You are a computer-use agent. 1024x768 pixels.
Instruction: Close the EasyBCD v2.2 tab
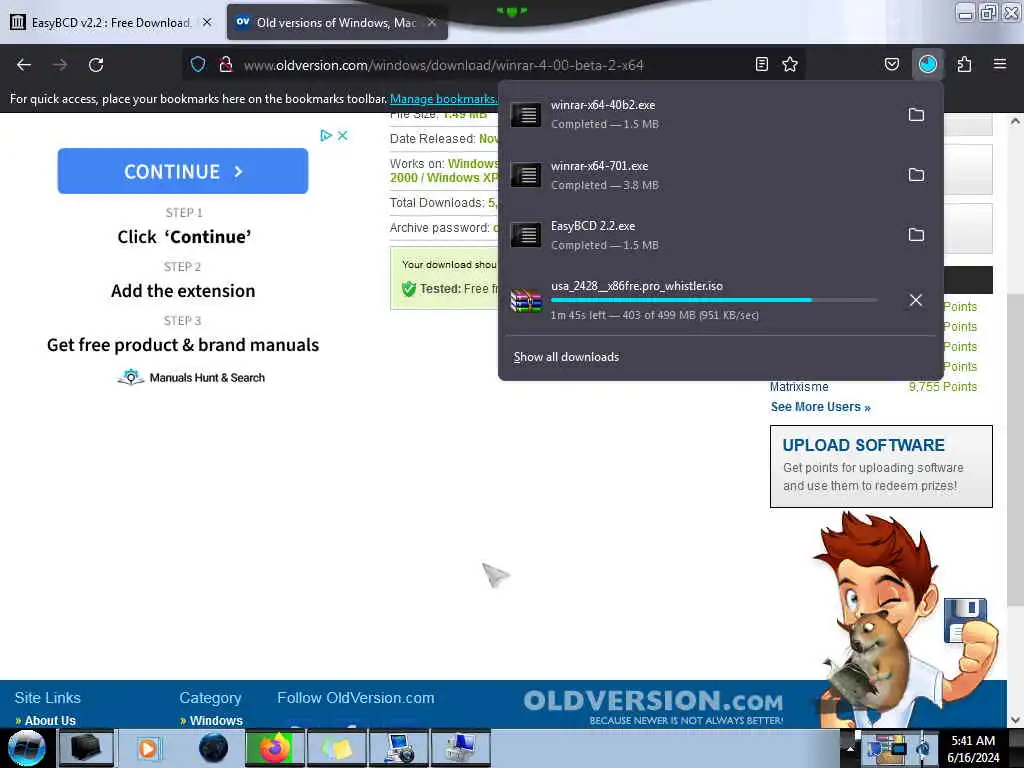(207, 22)
